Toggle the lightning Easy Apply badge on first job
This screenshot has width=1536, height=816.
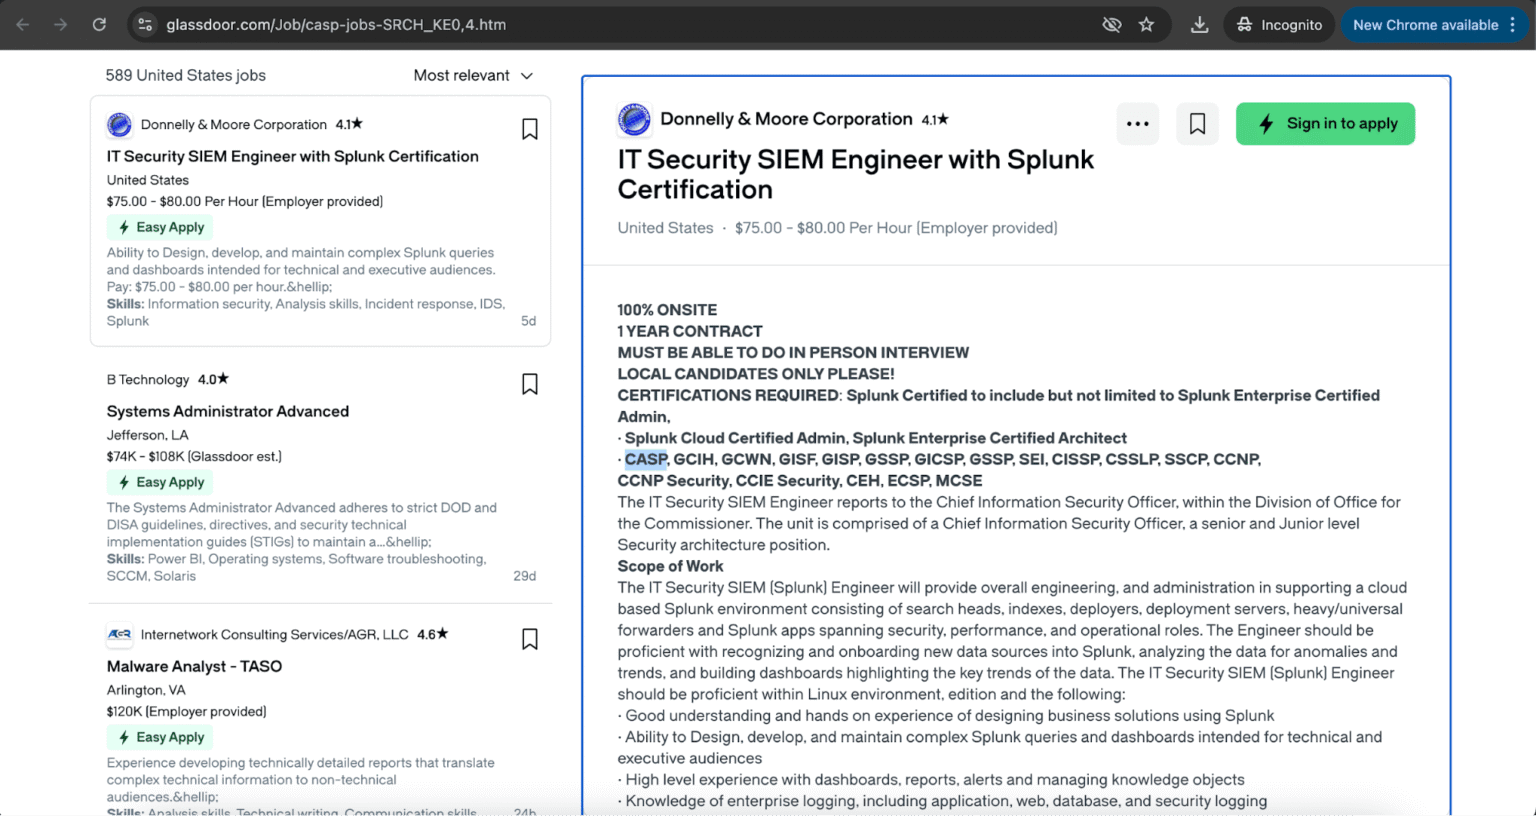[160, 227]
